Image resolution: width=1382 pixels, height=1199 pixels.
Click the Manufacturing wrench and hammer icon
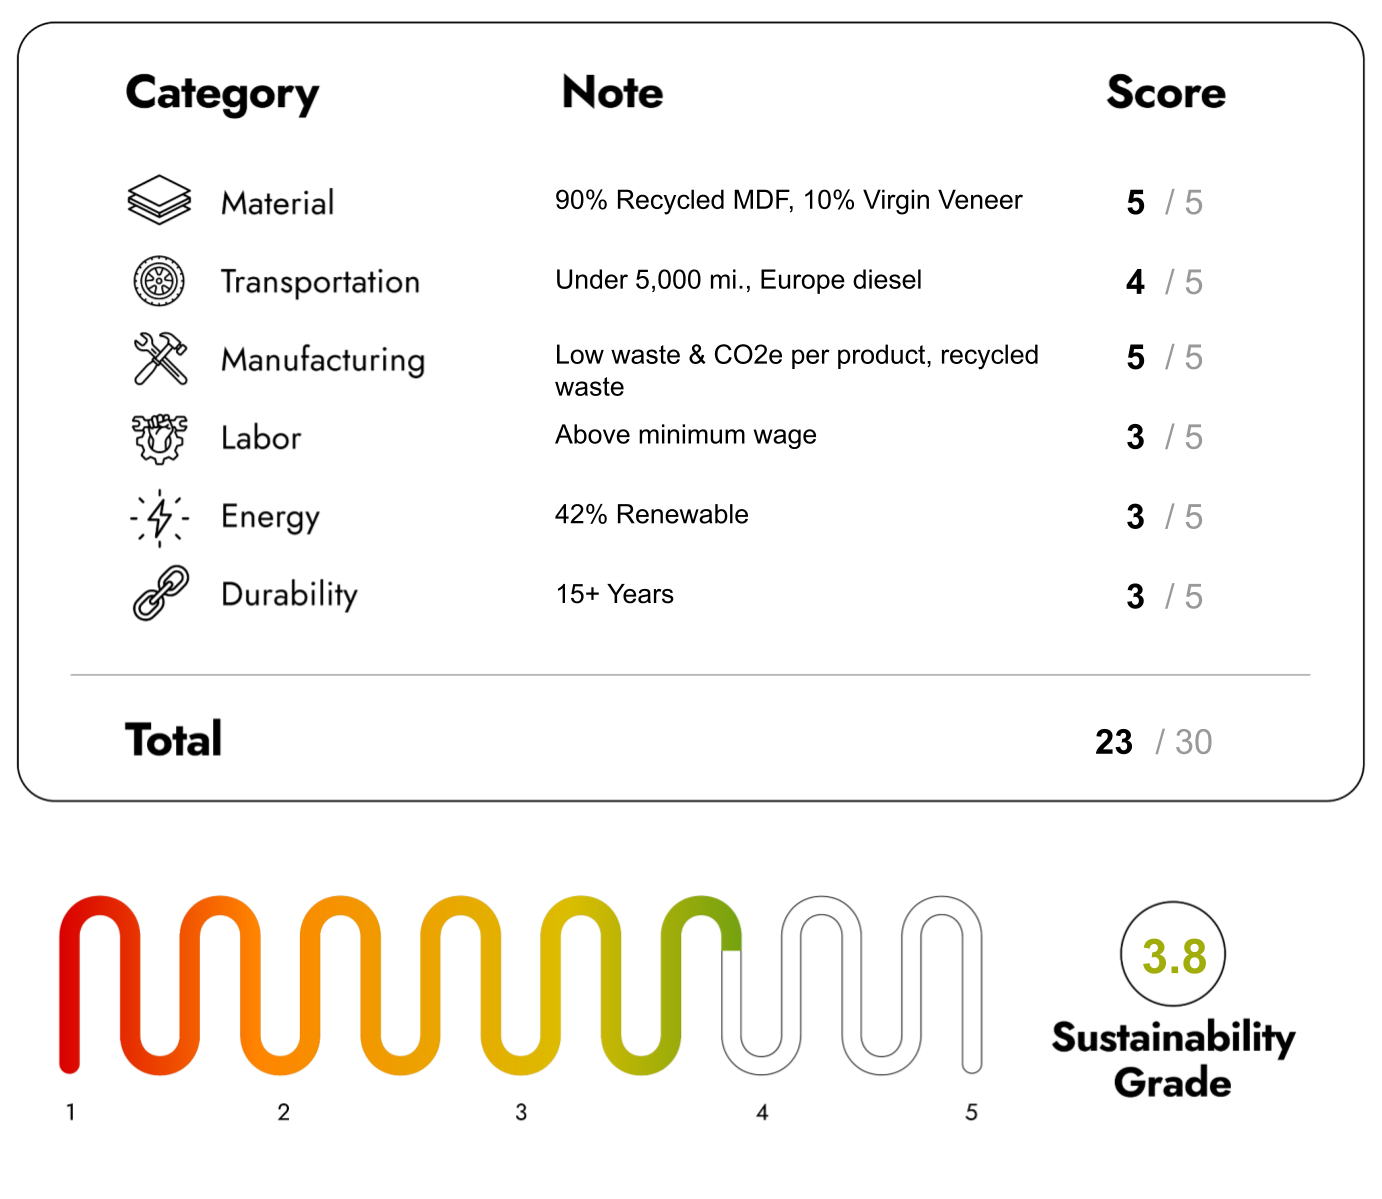click(x=160, y=358)
